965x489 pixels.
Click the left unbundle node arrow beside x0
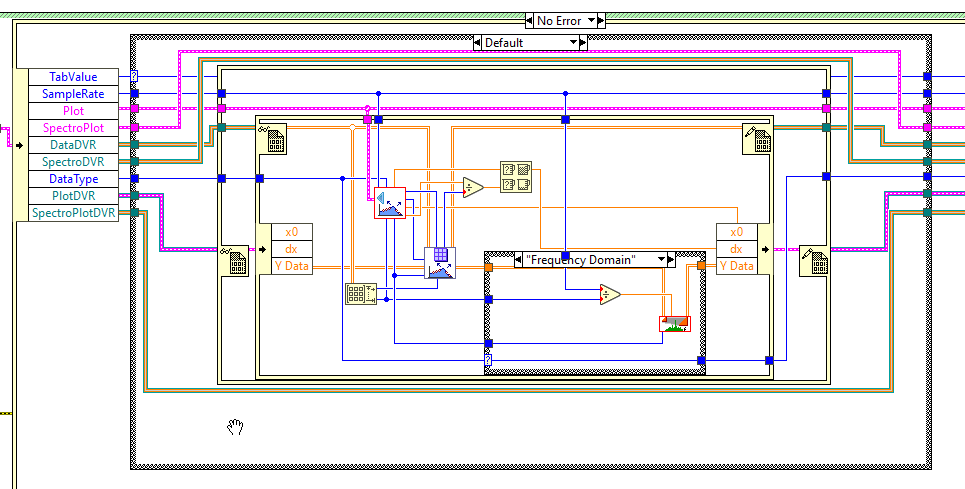(265, 249)
